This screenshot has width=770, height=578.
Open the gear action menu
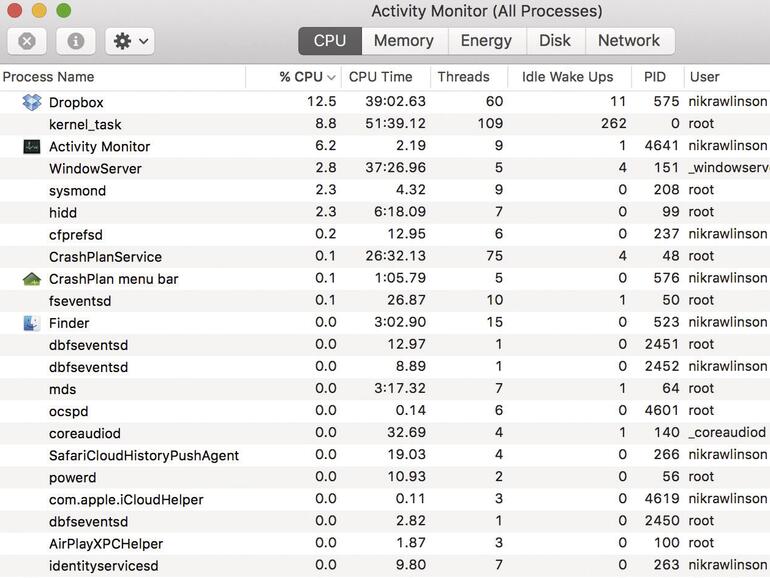point(132,41)
